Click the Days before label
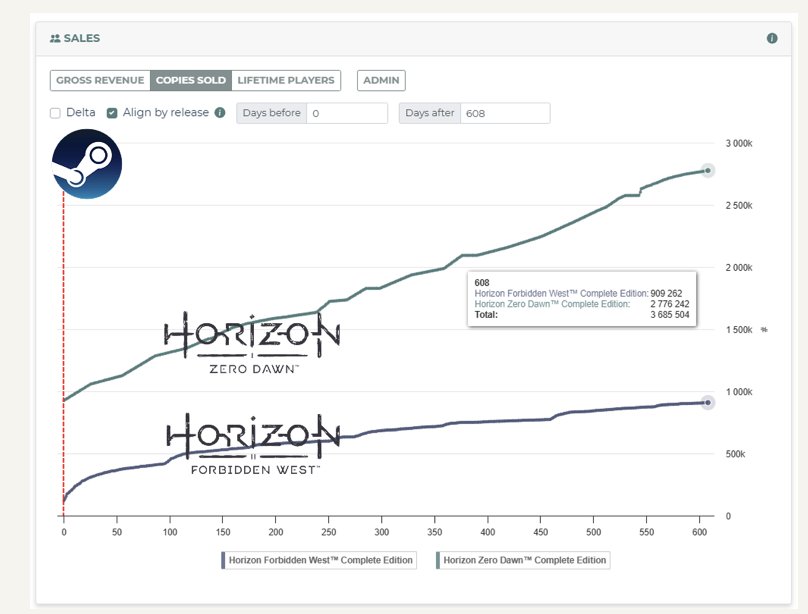Viewport: 808px width, 614px height. (x=272, y=113)
